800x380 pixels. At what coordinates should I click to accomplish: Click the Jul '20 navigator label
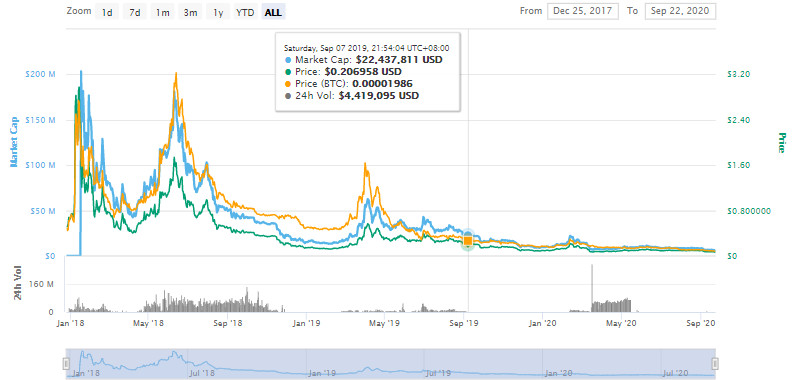677,374
